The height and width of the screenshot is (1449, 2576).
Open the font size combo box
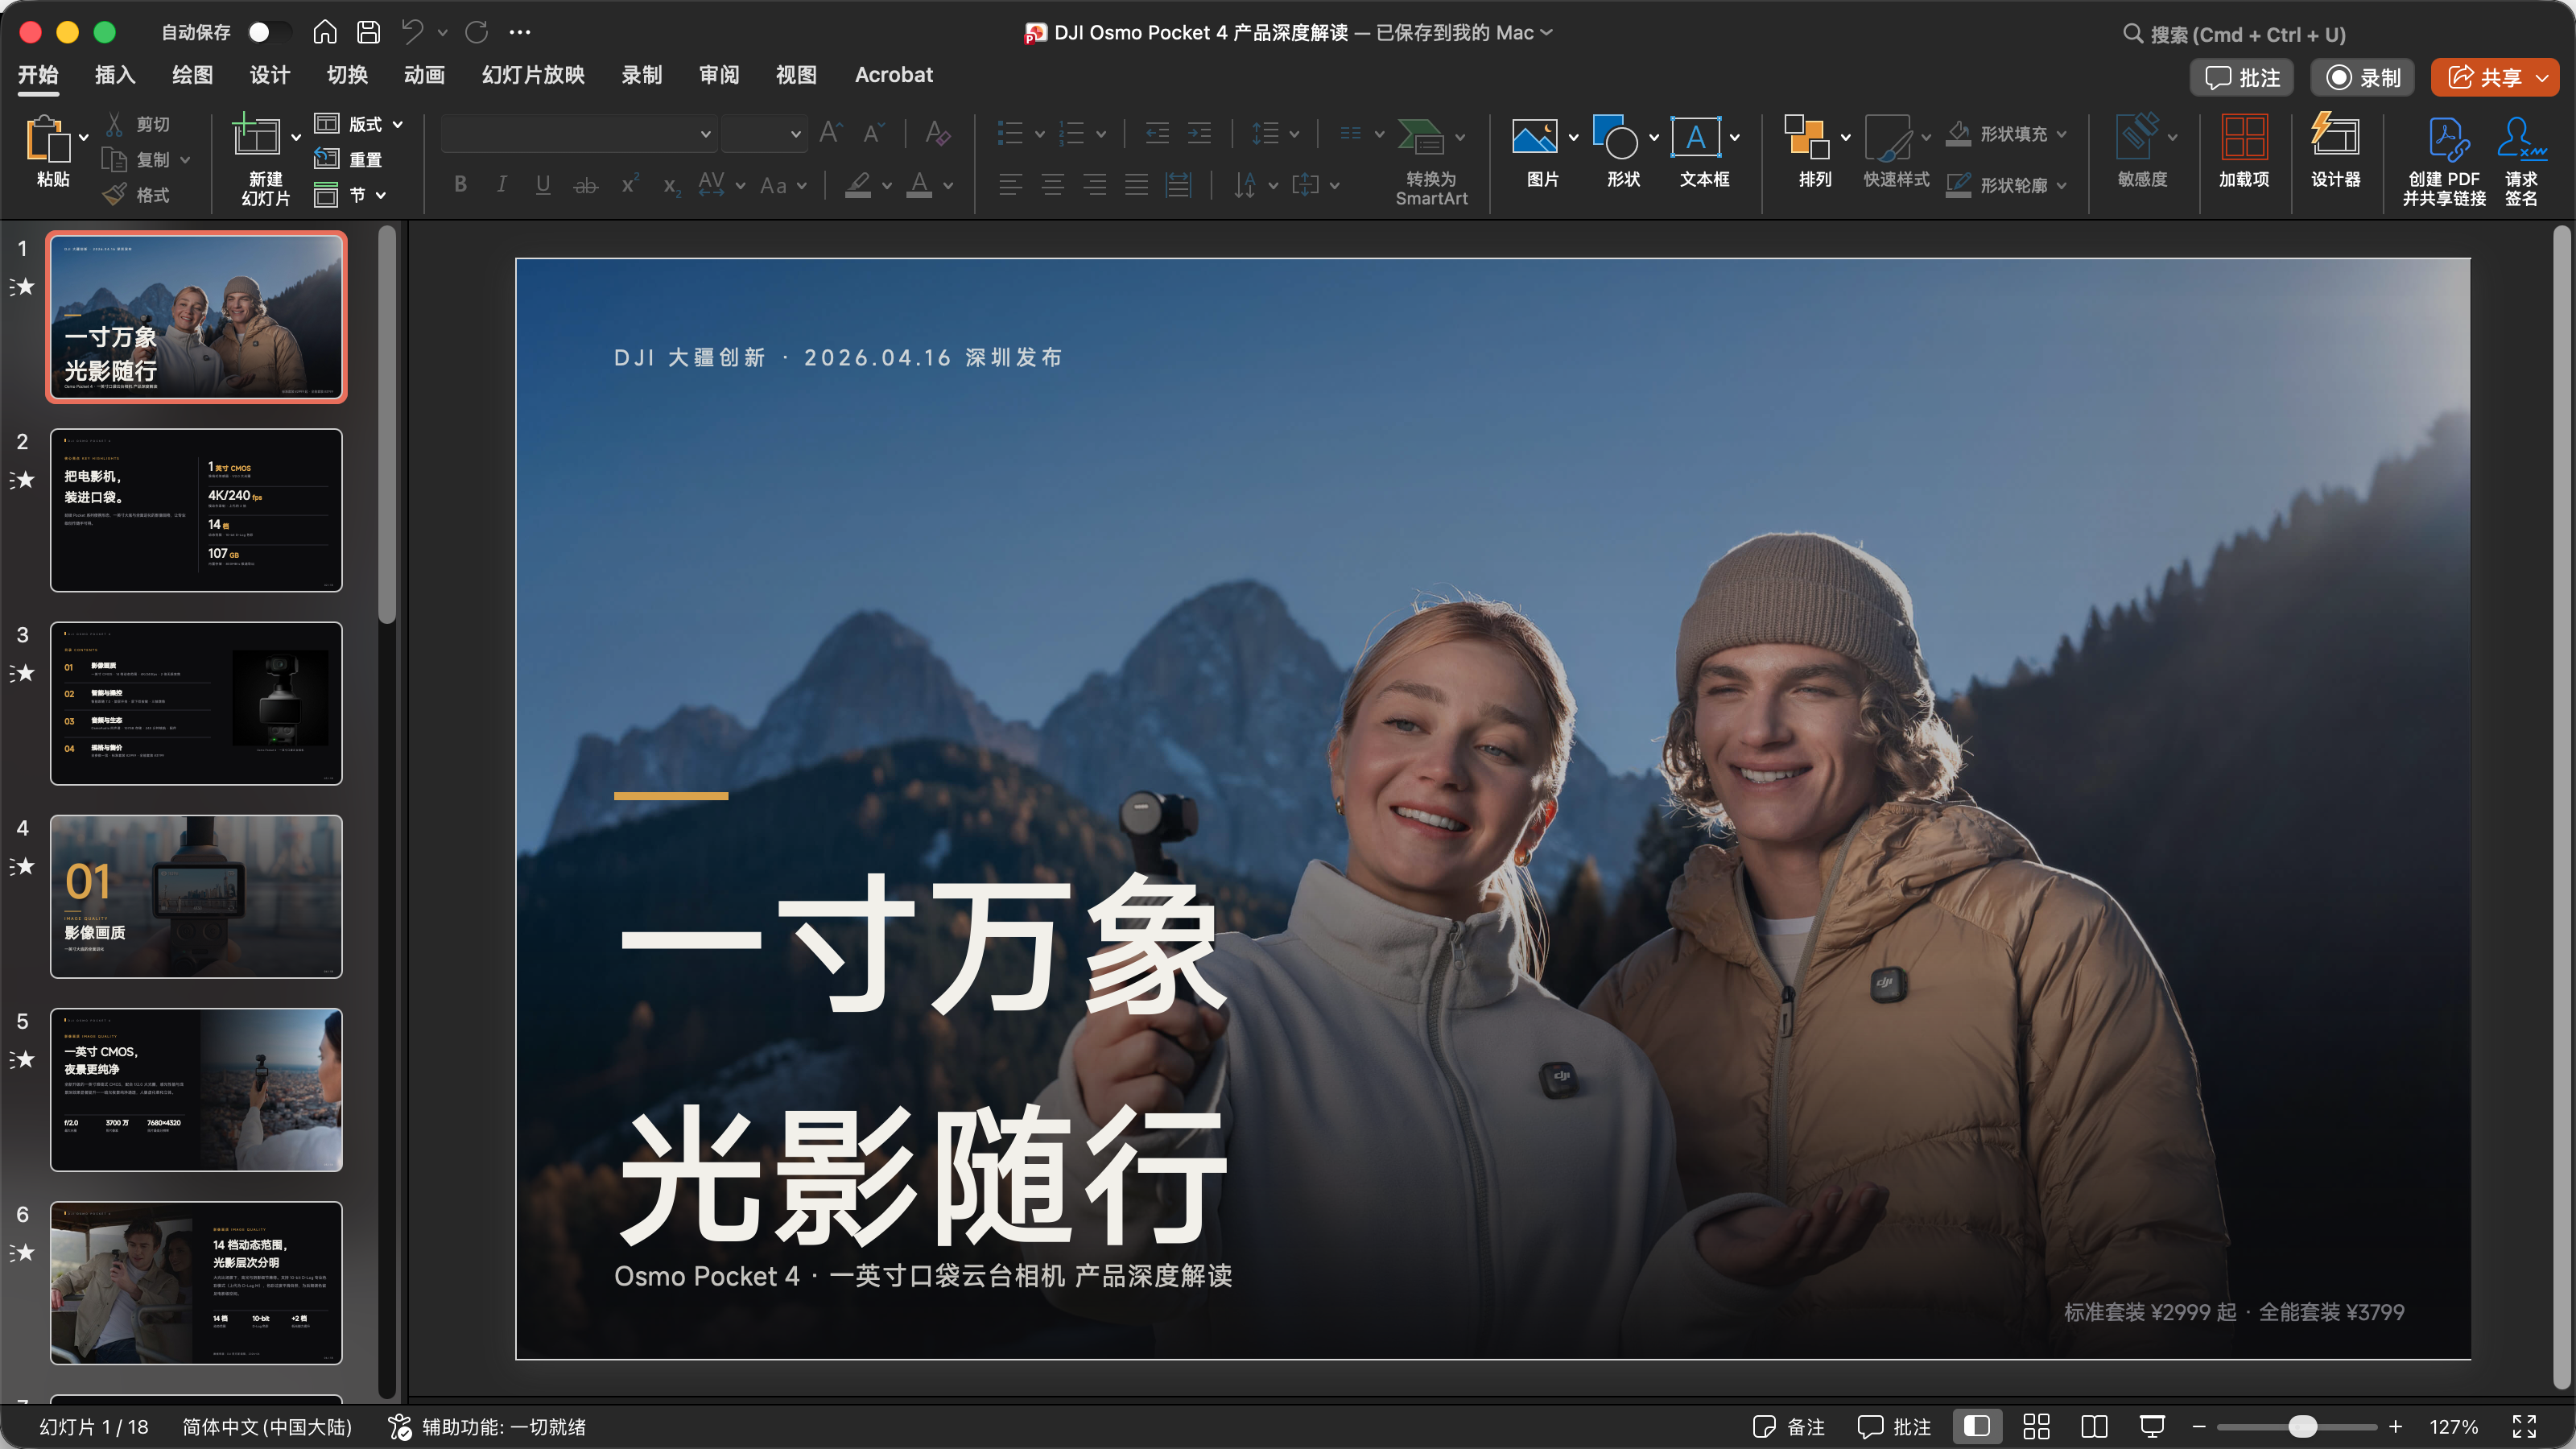click(764, 133)
